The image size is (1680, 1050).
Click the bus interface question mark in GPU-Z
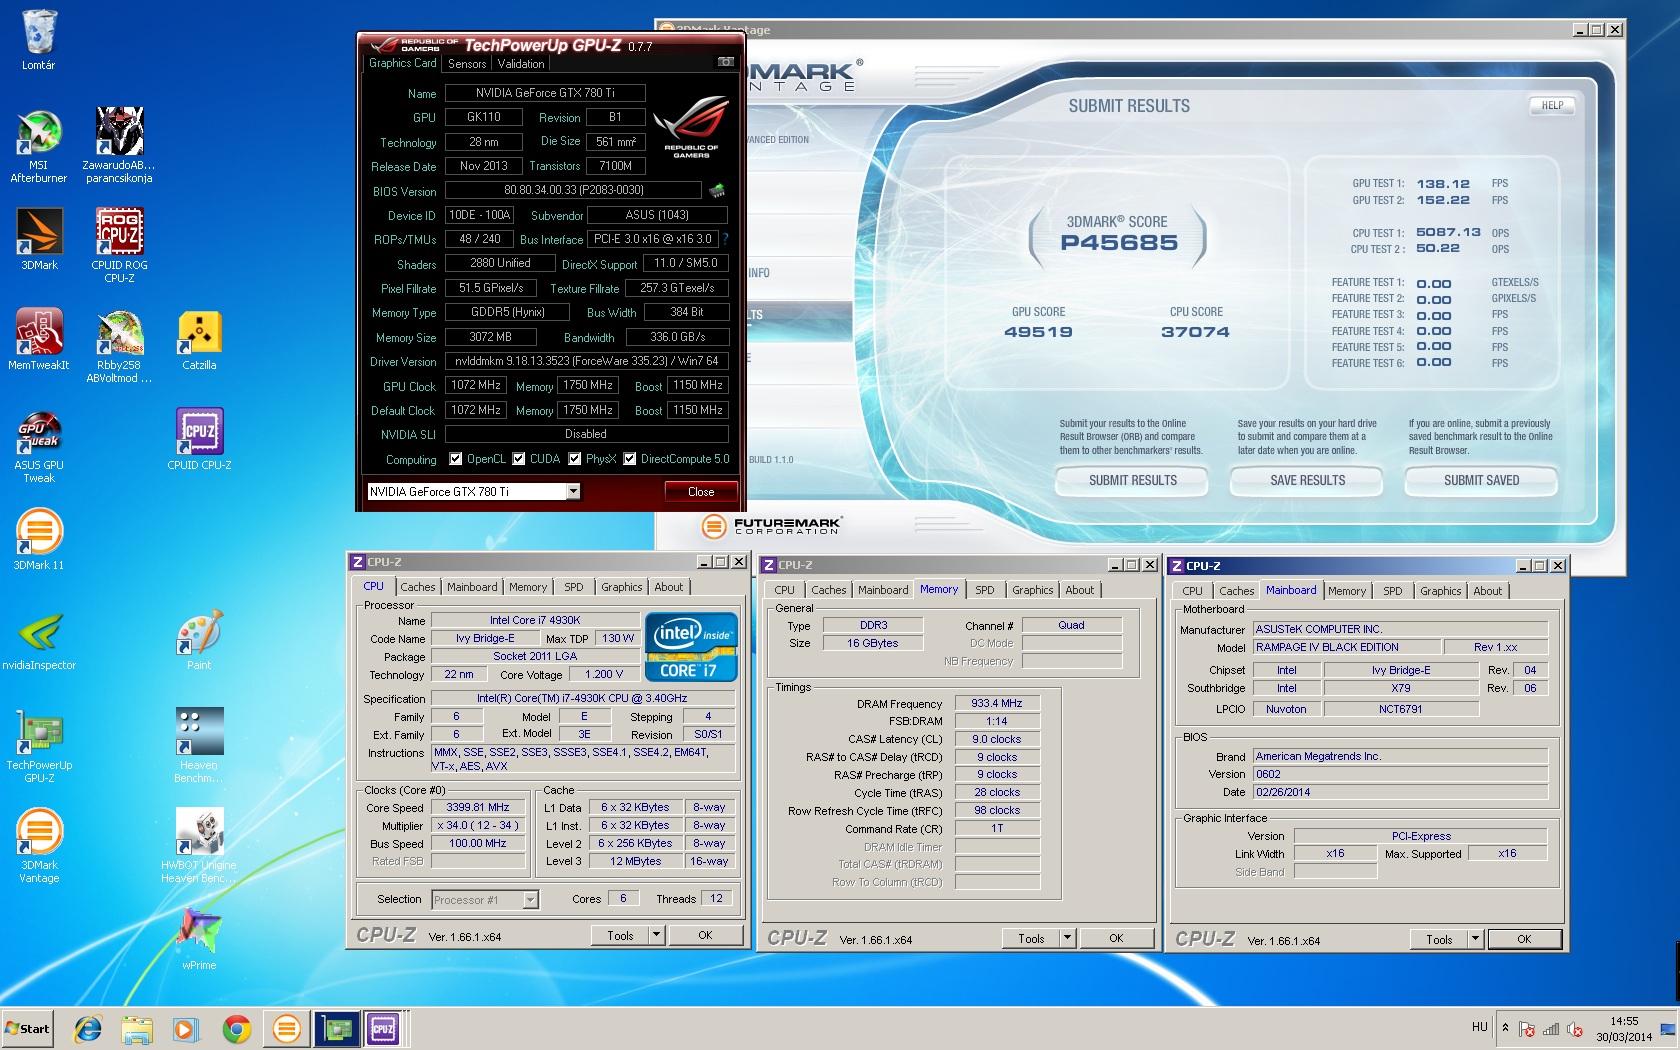pyautogui.click(x=725, y=239)
